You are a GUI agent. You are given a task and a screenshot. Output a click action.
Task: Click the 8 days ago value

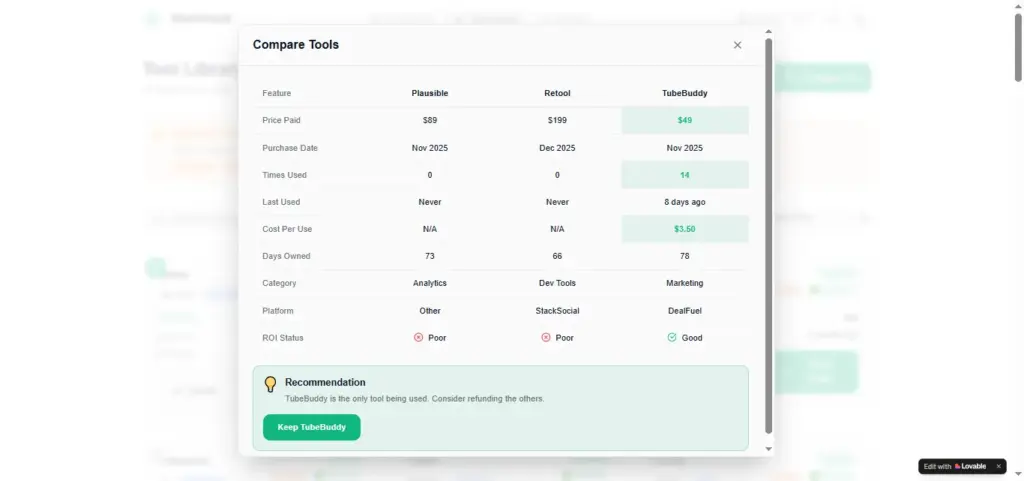[x=684, y=202]
